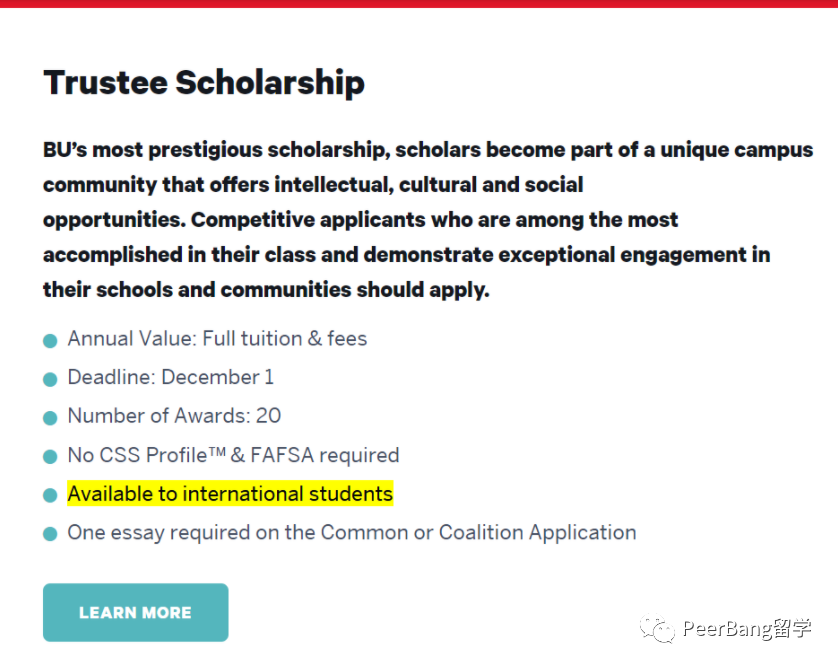
Task: Click the teal bullet beside Number of Awards
Action: tap(50, 418)
